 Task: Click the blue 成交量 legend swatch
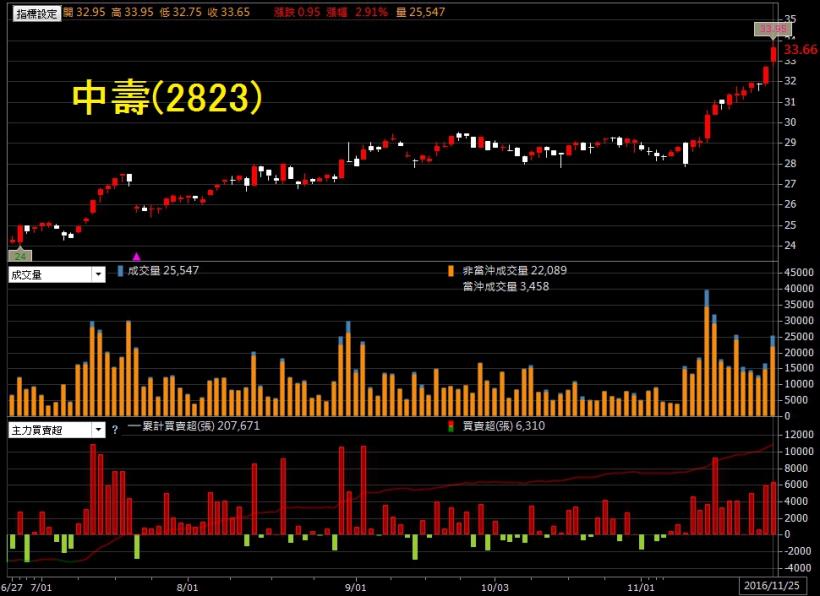pyautogui.click(x=120, y=271)
